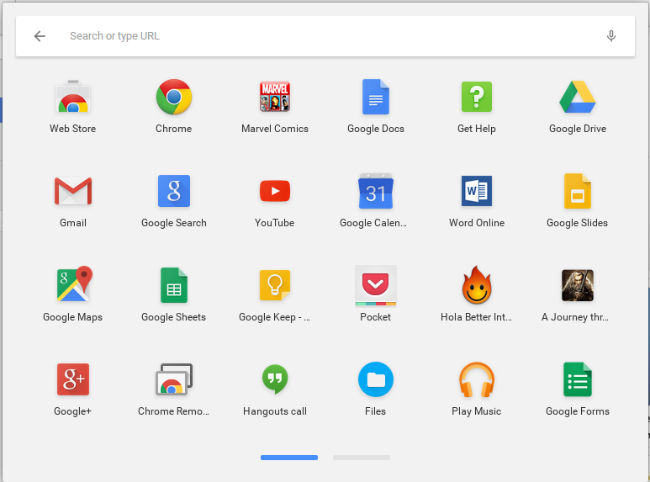Open Gmail app
The image size is (650, 482).
(x=73, y=191)
